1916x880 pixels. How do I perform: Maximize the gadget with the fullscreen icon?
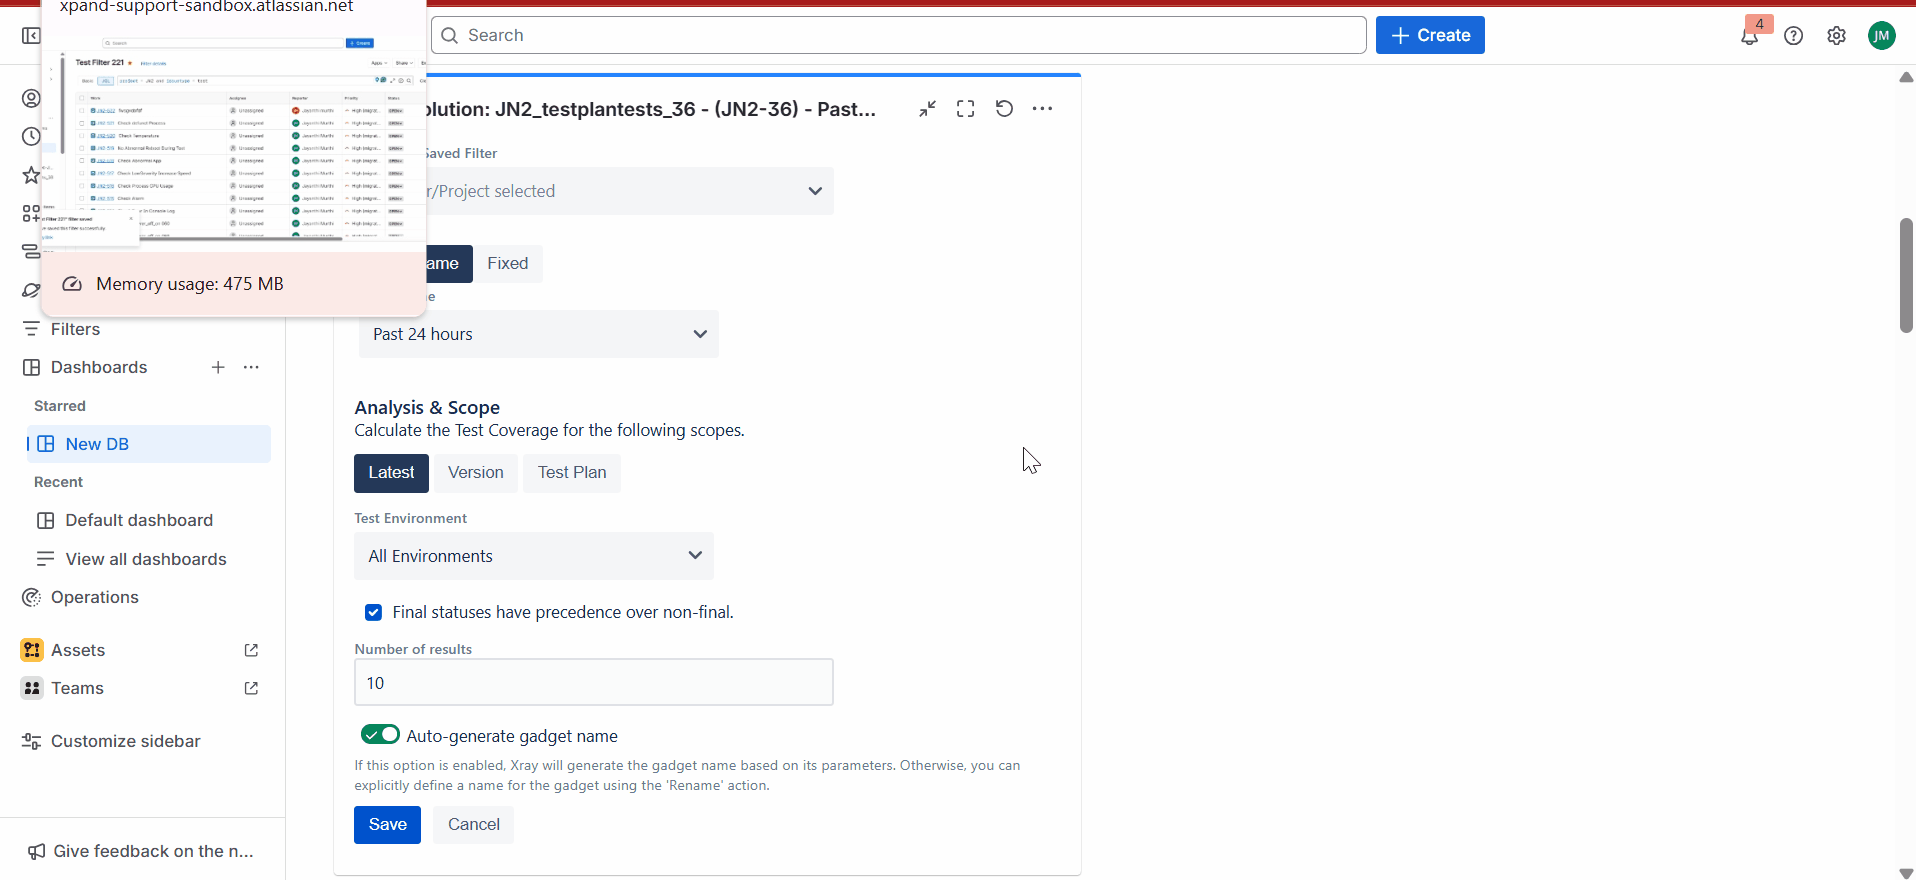(x=965, y=109)
